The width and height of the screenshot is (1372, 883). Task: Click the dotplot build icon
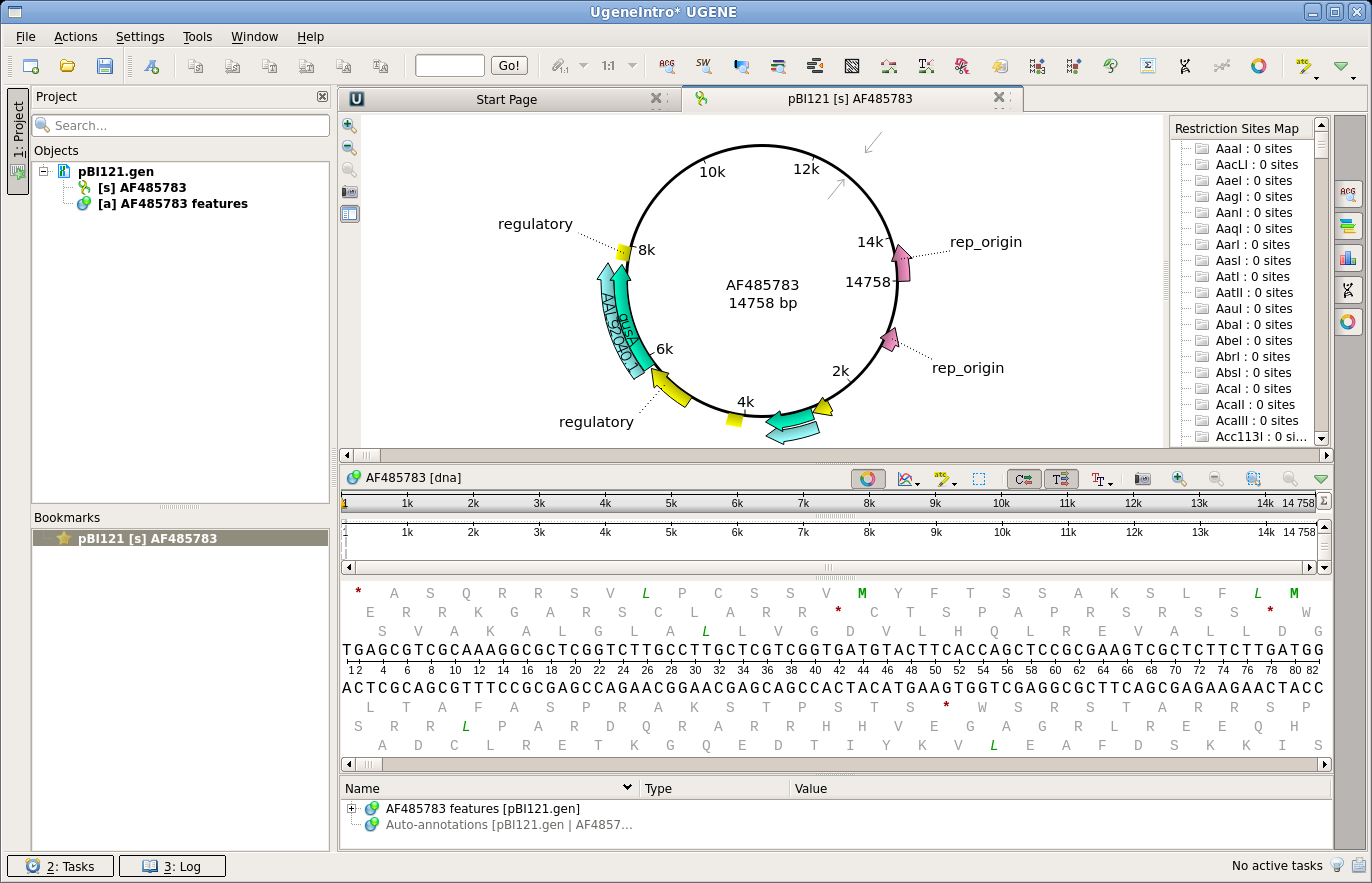(x=852, y=66)
